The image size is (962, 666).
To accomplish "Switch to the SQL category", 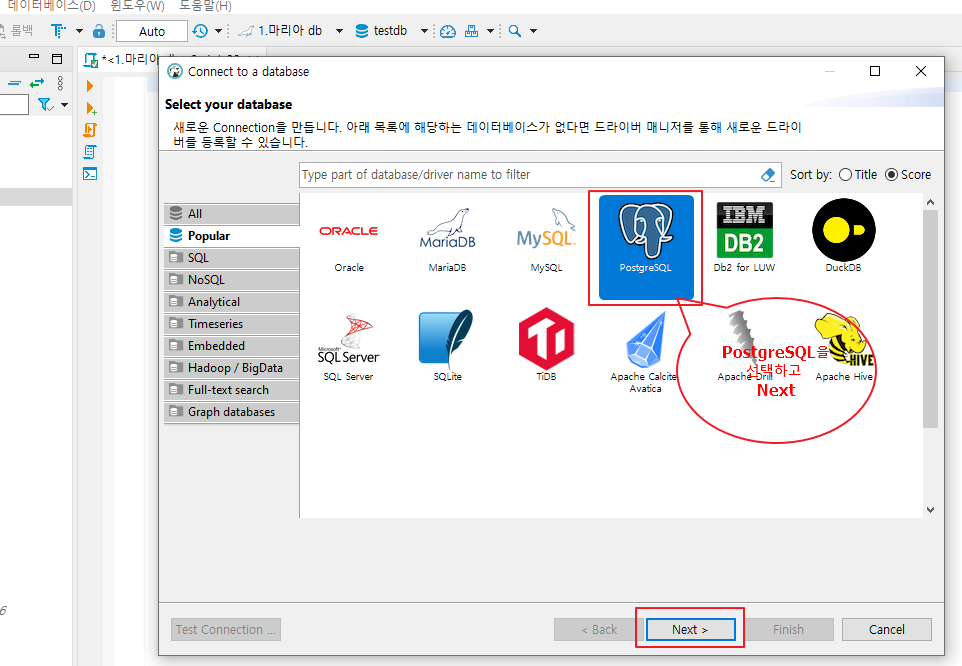I will (x=232, y=258).
